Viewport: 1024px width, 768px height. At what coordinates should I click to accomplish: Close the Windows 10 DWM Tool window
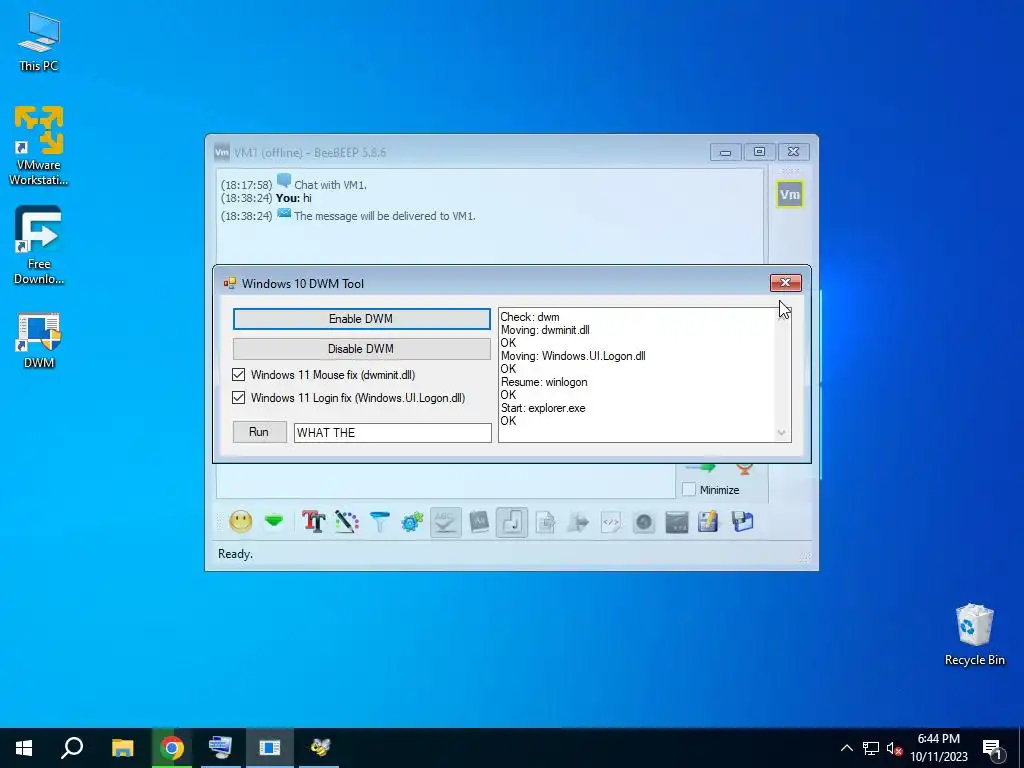click(786, 282)
